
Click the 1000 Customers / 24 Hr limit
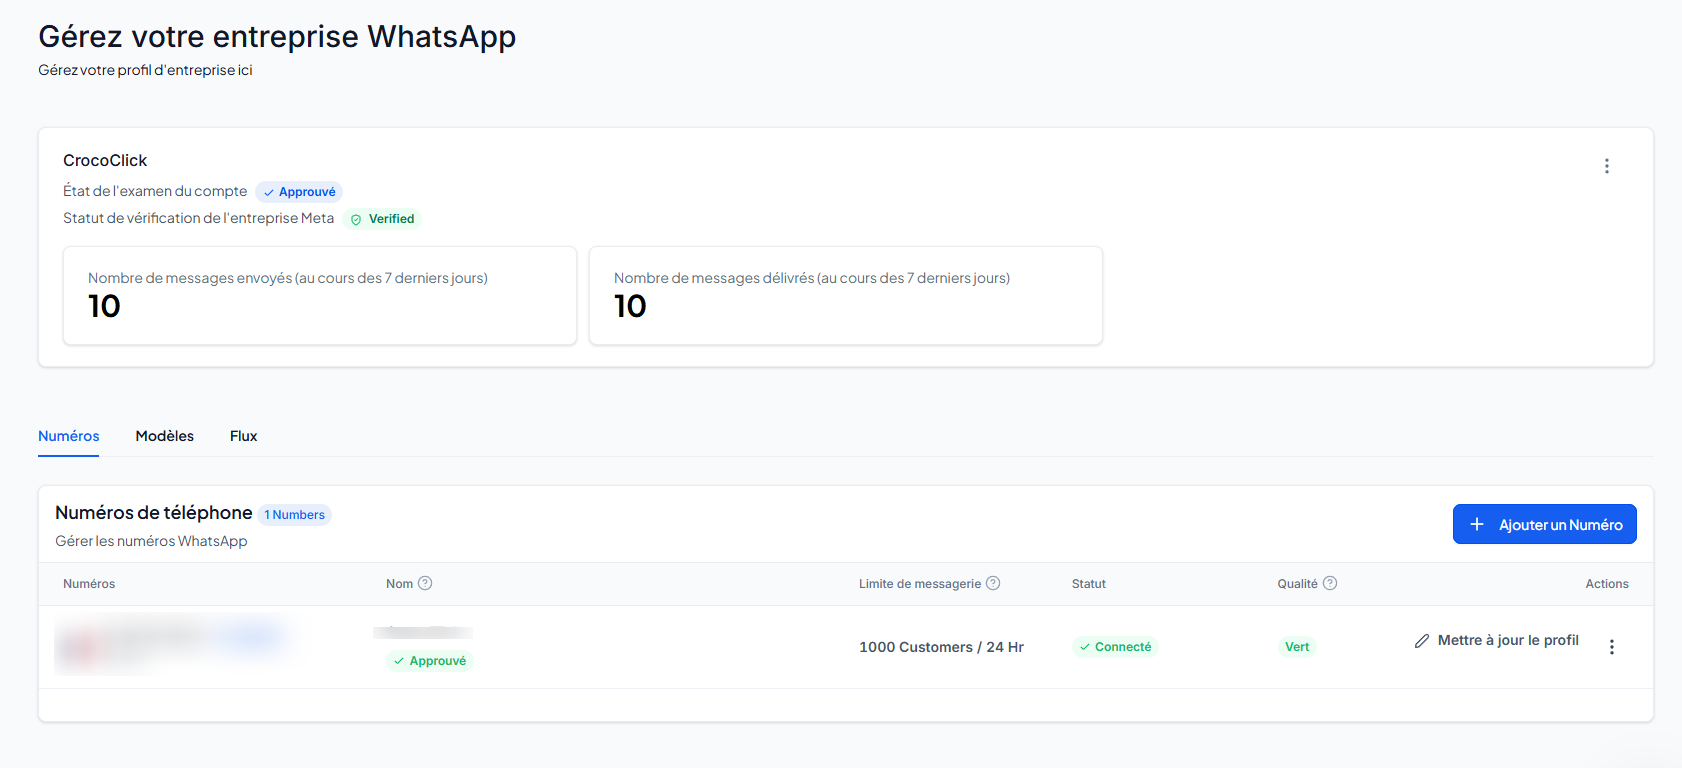click(941, 647)
